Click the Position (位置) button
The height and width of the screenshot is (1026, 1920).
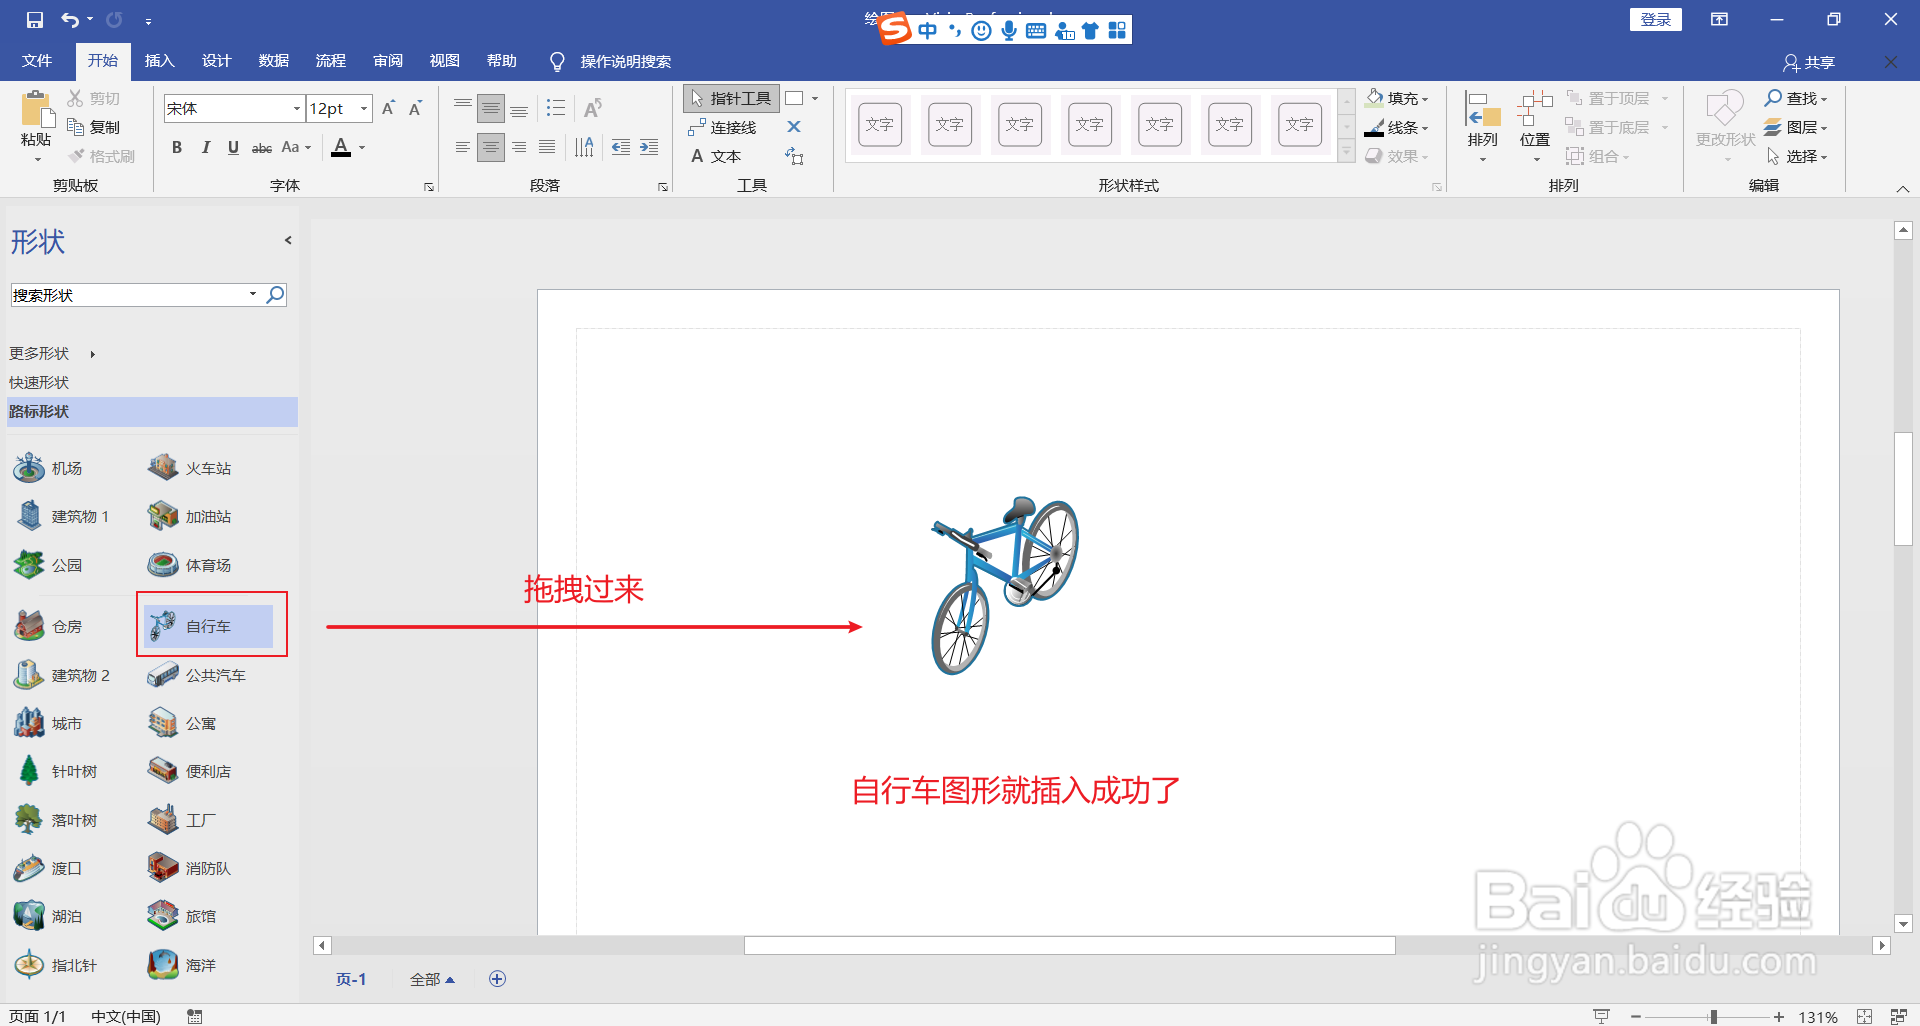(1535, 125)
